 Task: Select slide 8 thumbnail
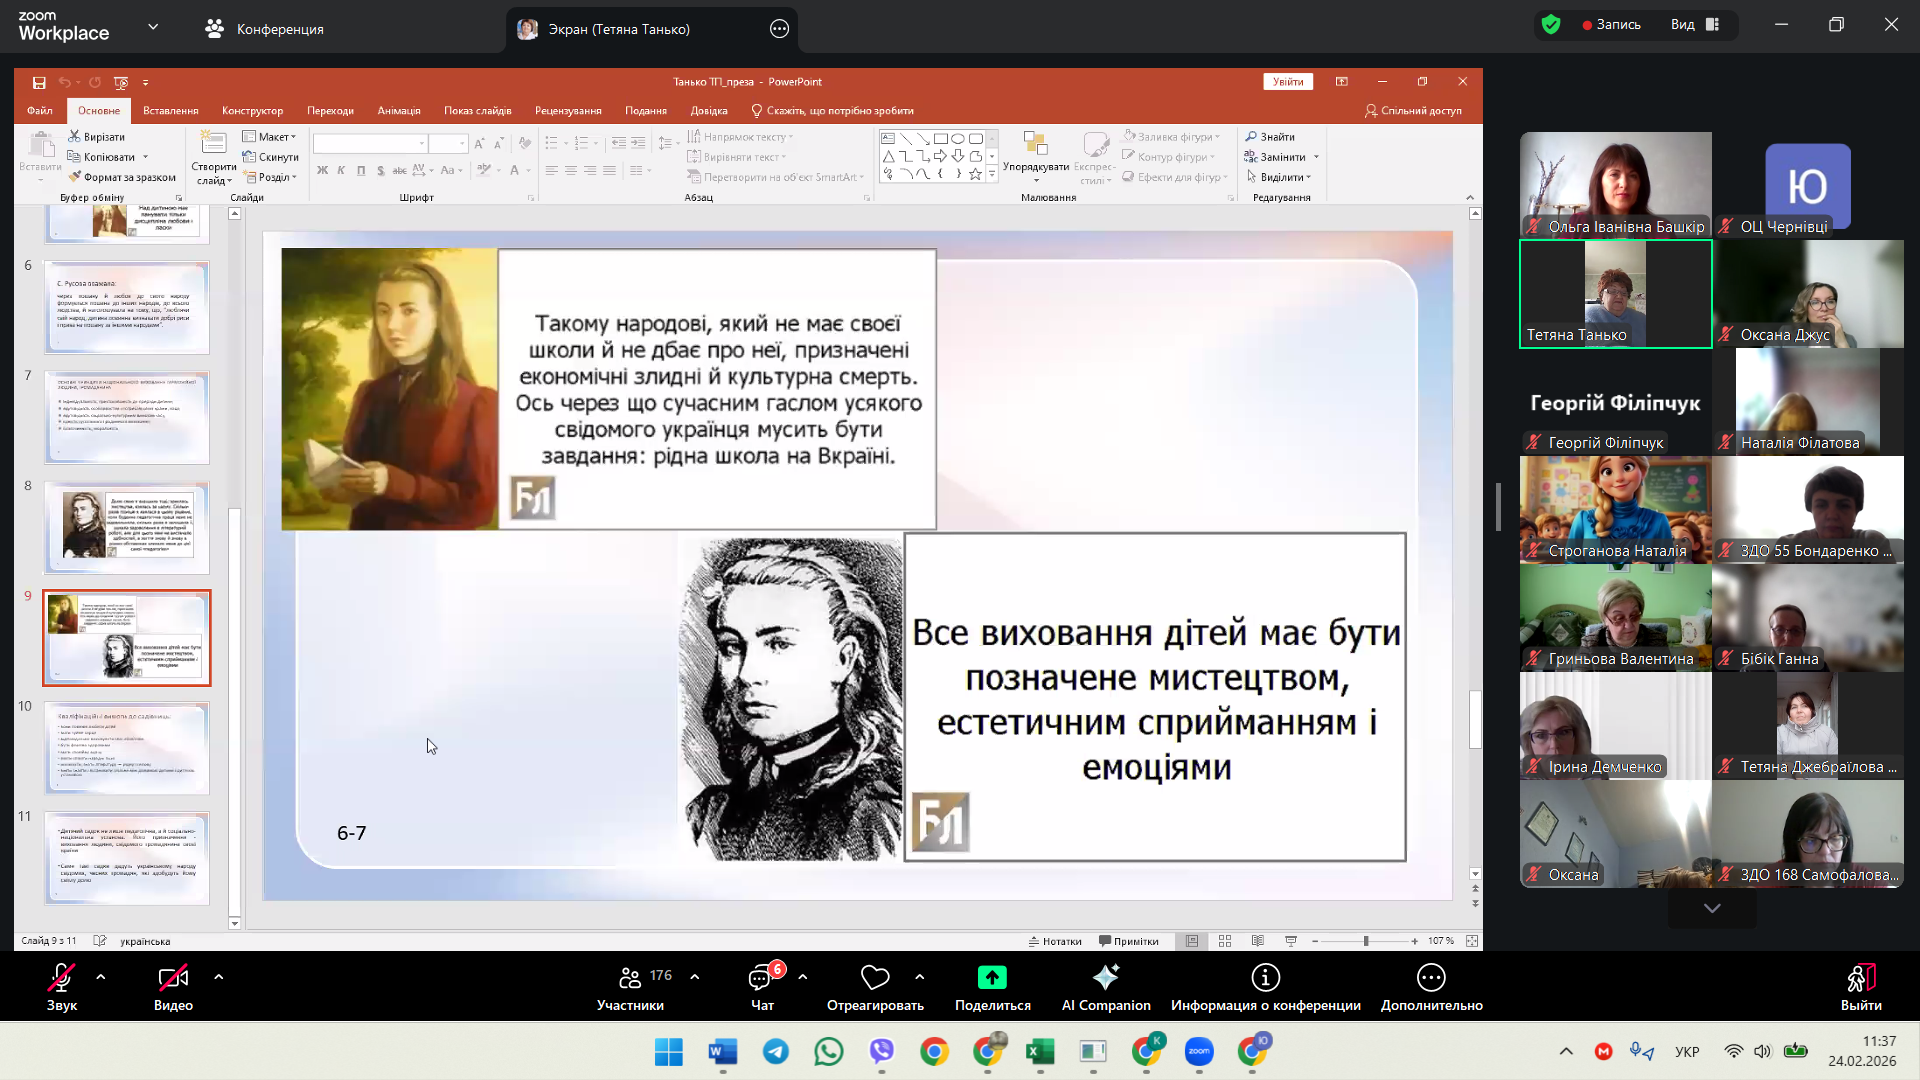[127, 528]
